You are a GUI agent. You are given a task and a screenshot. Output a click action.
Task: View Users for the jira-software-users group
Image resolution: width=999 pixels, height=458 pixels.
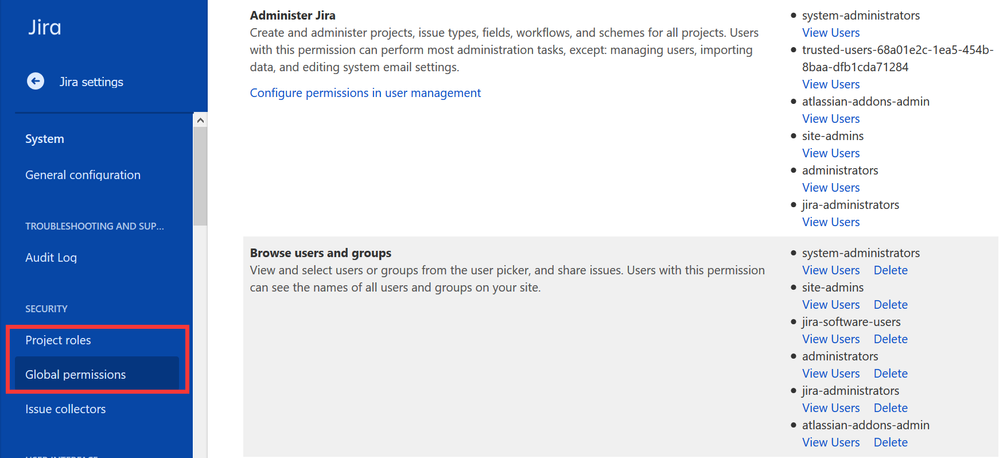[831, 339]
